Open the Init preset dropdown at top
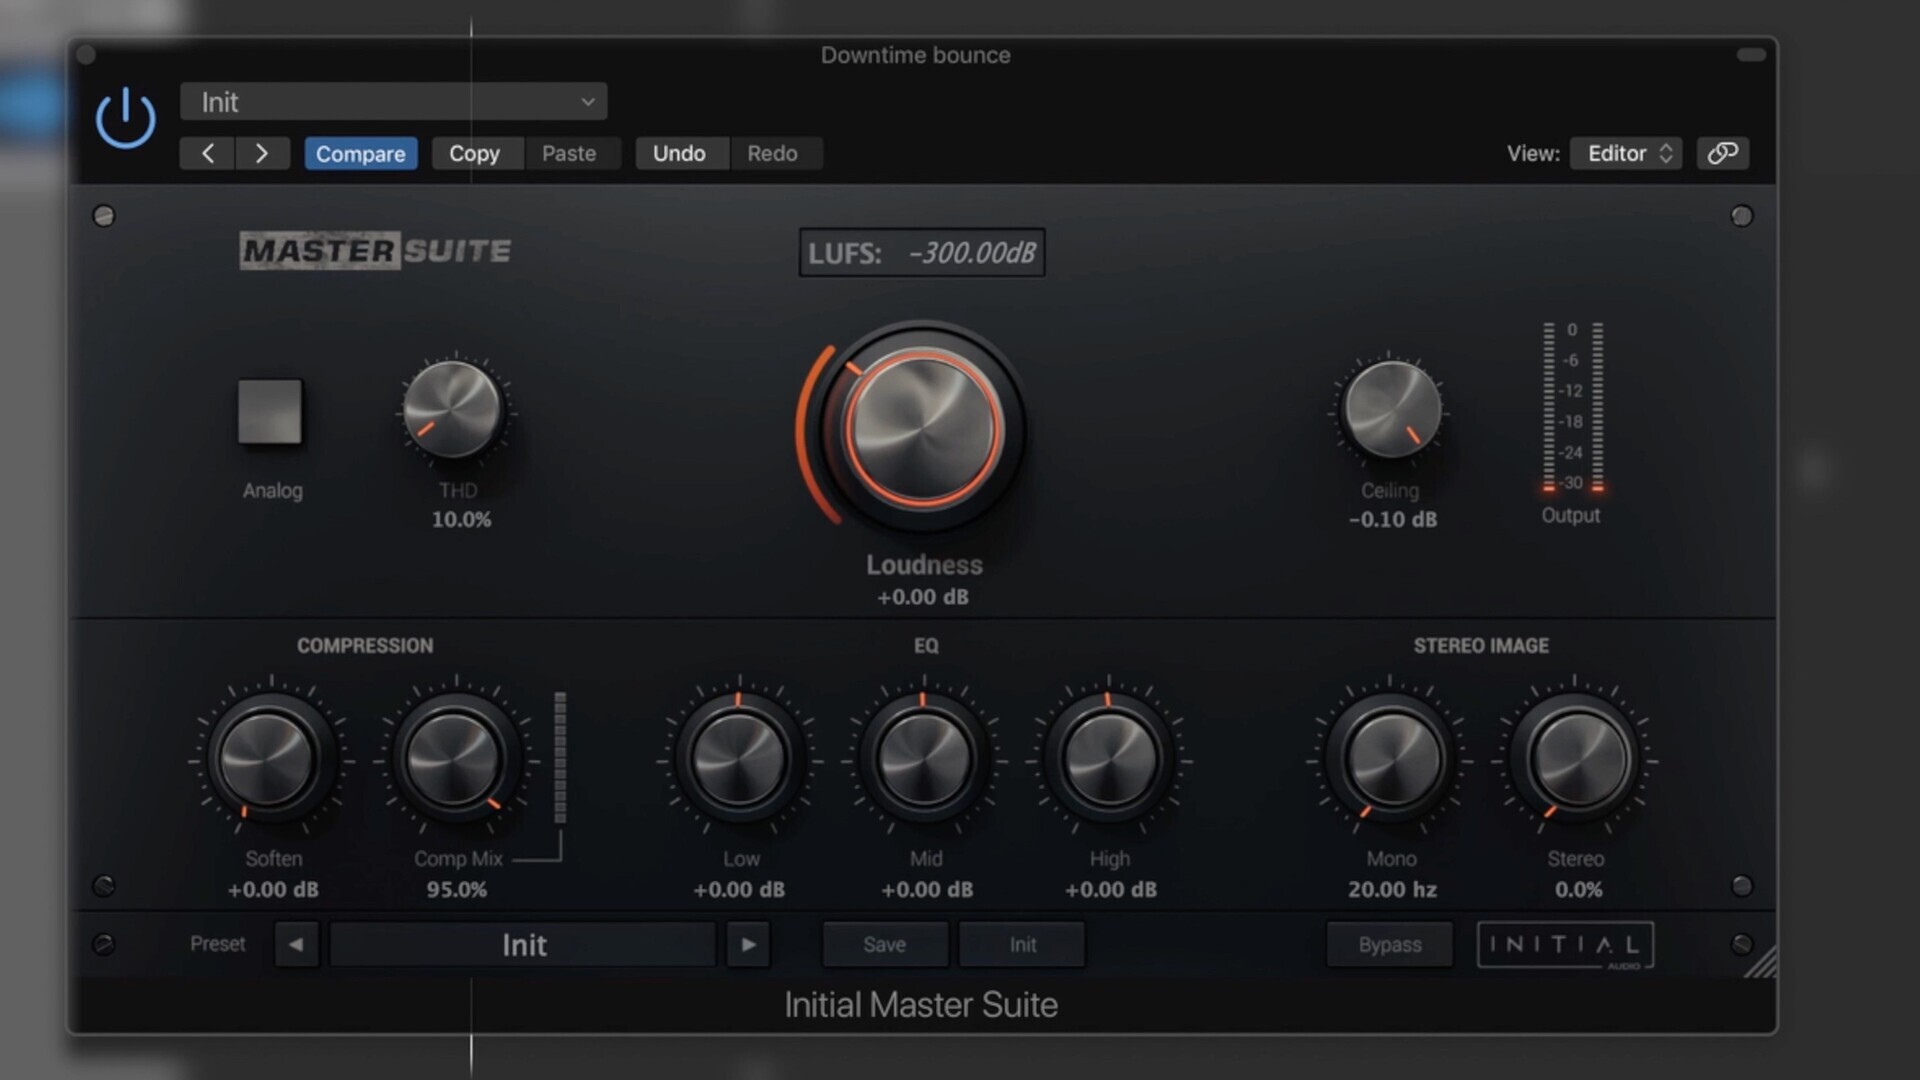Screen dimensions: 1920x1080 click(x=393, y=102)
